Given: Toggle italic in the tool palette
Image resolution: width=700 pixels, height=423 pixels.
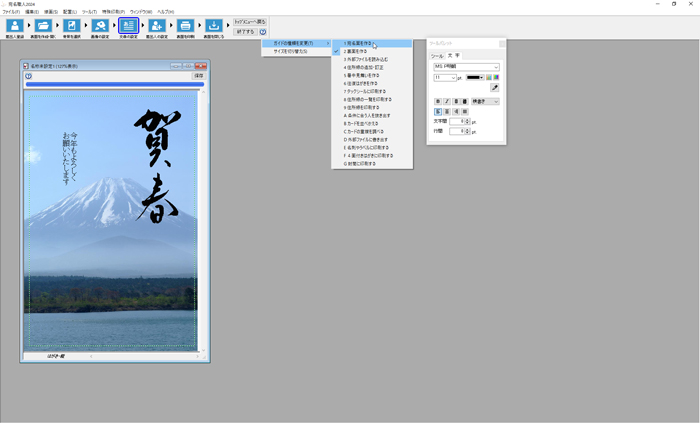Looking at the screenshot, I should click(x=445, y=101).
